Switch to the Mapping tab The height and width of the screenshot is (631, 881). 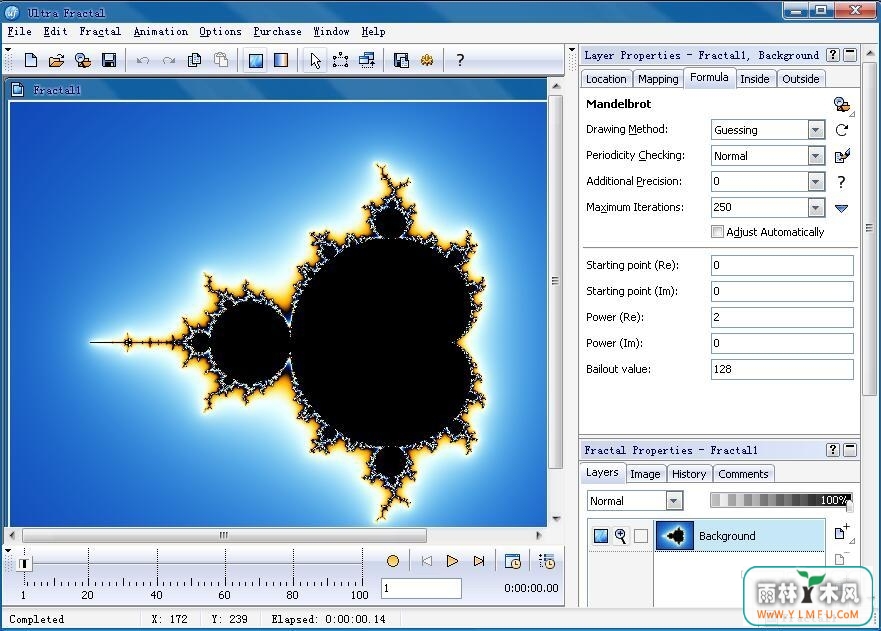pyautogui.click(x=658, y=79)
